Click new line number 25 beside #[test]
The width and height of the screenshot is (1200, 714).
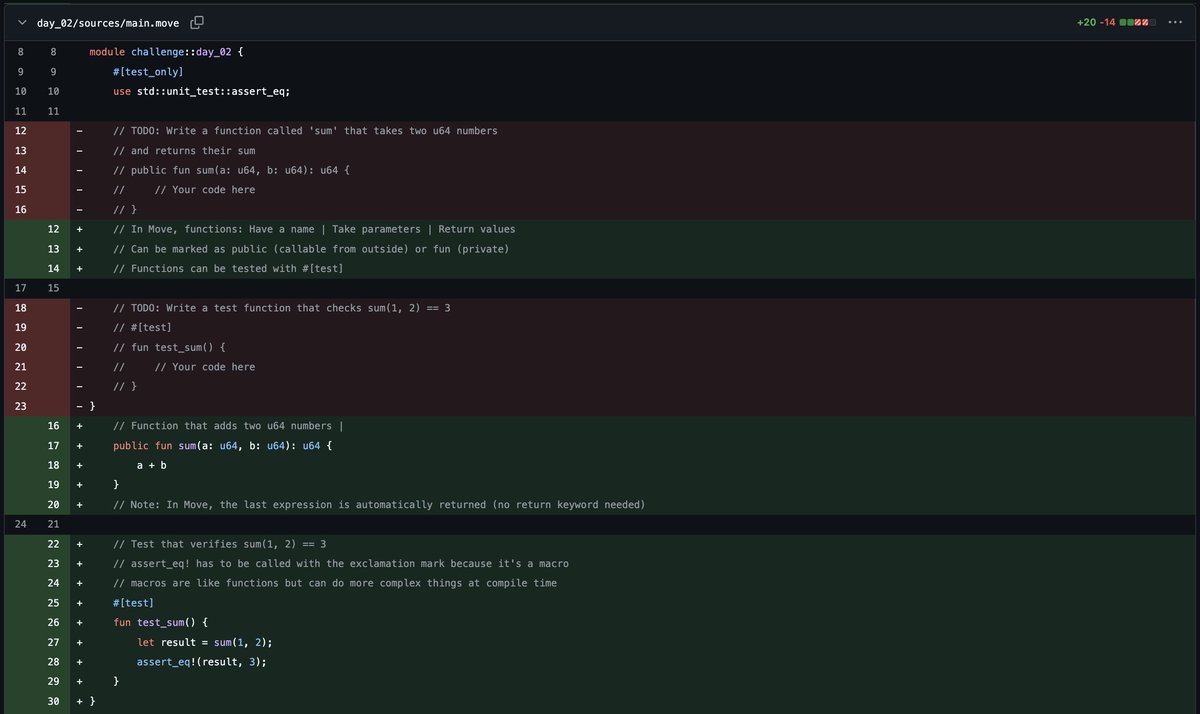[54, 602]
